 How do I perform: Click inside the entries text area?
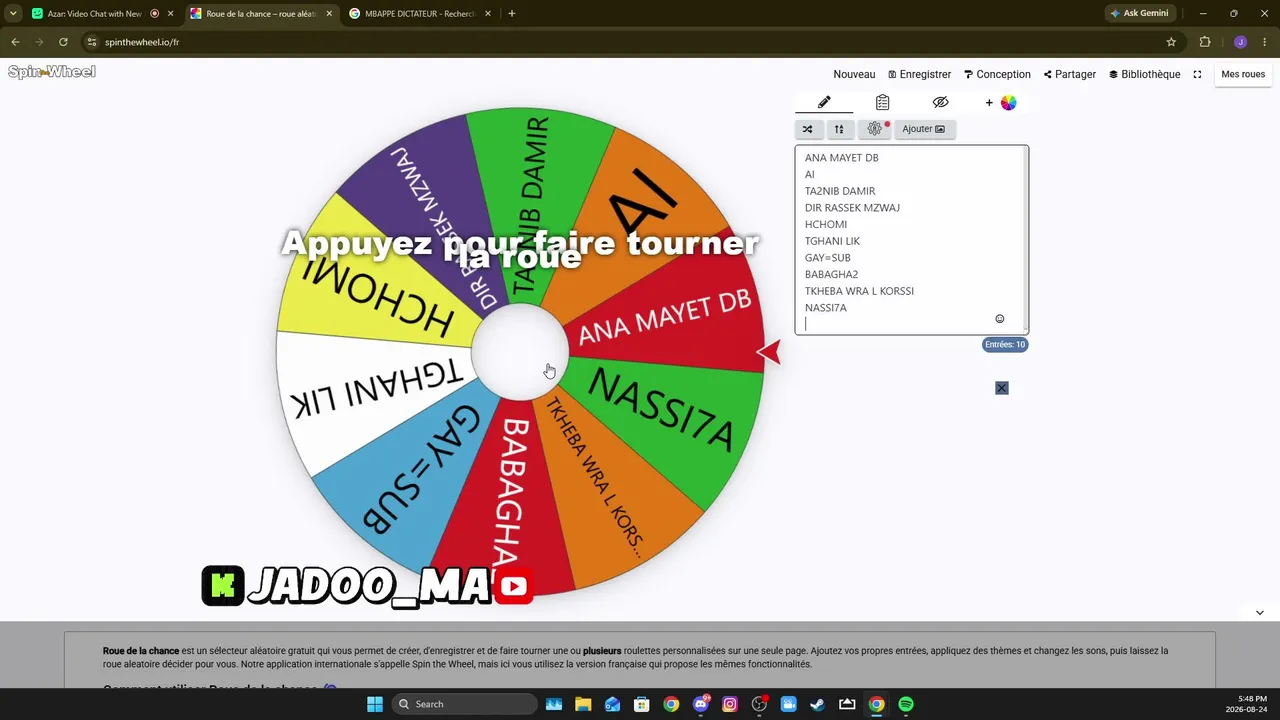(x=911, y=240)
